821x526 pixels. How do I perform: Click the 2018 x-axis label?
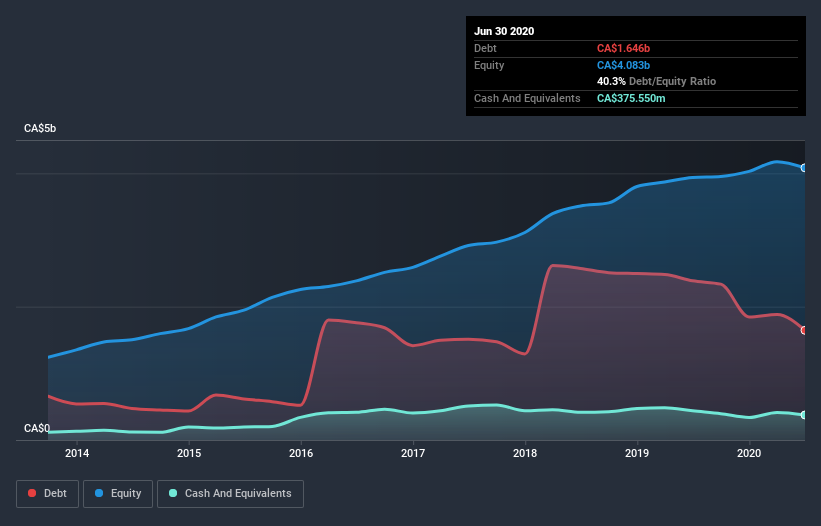525,453
